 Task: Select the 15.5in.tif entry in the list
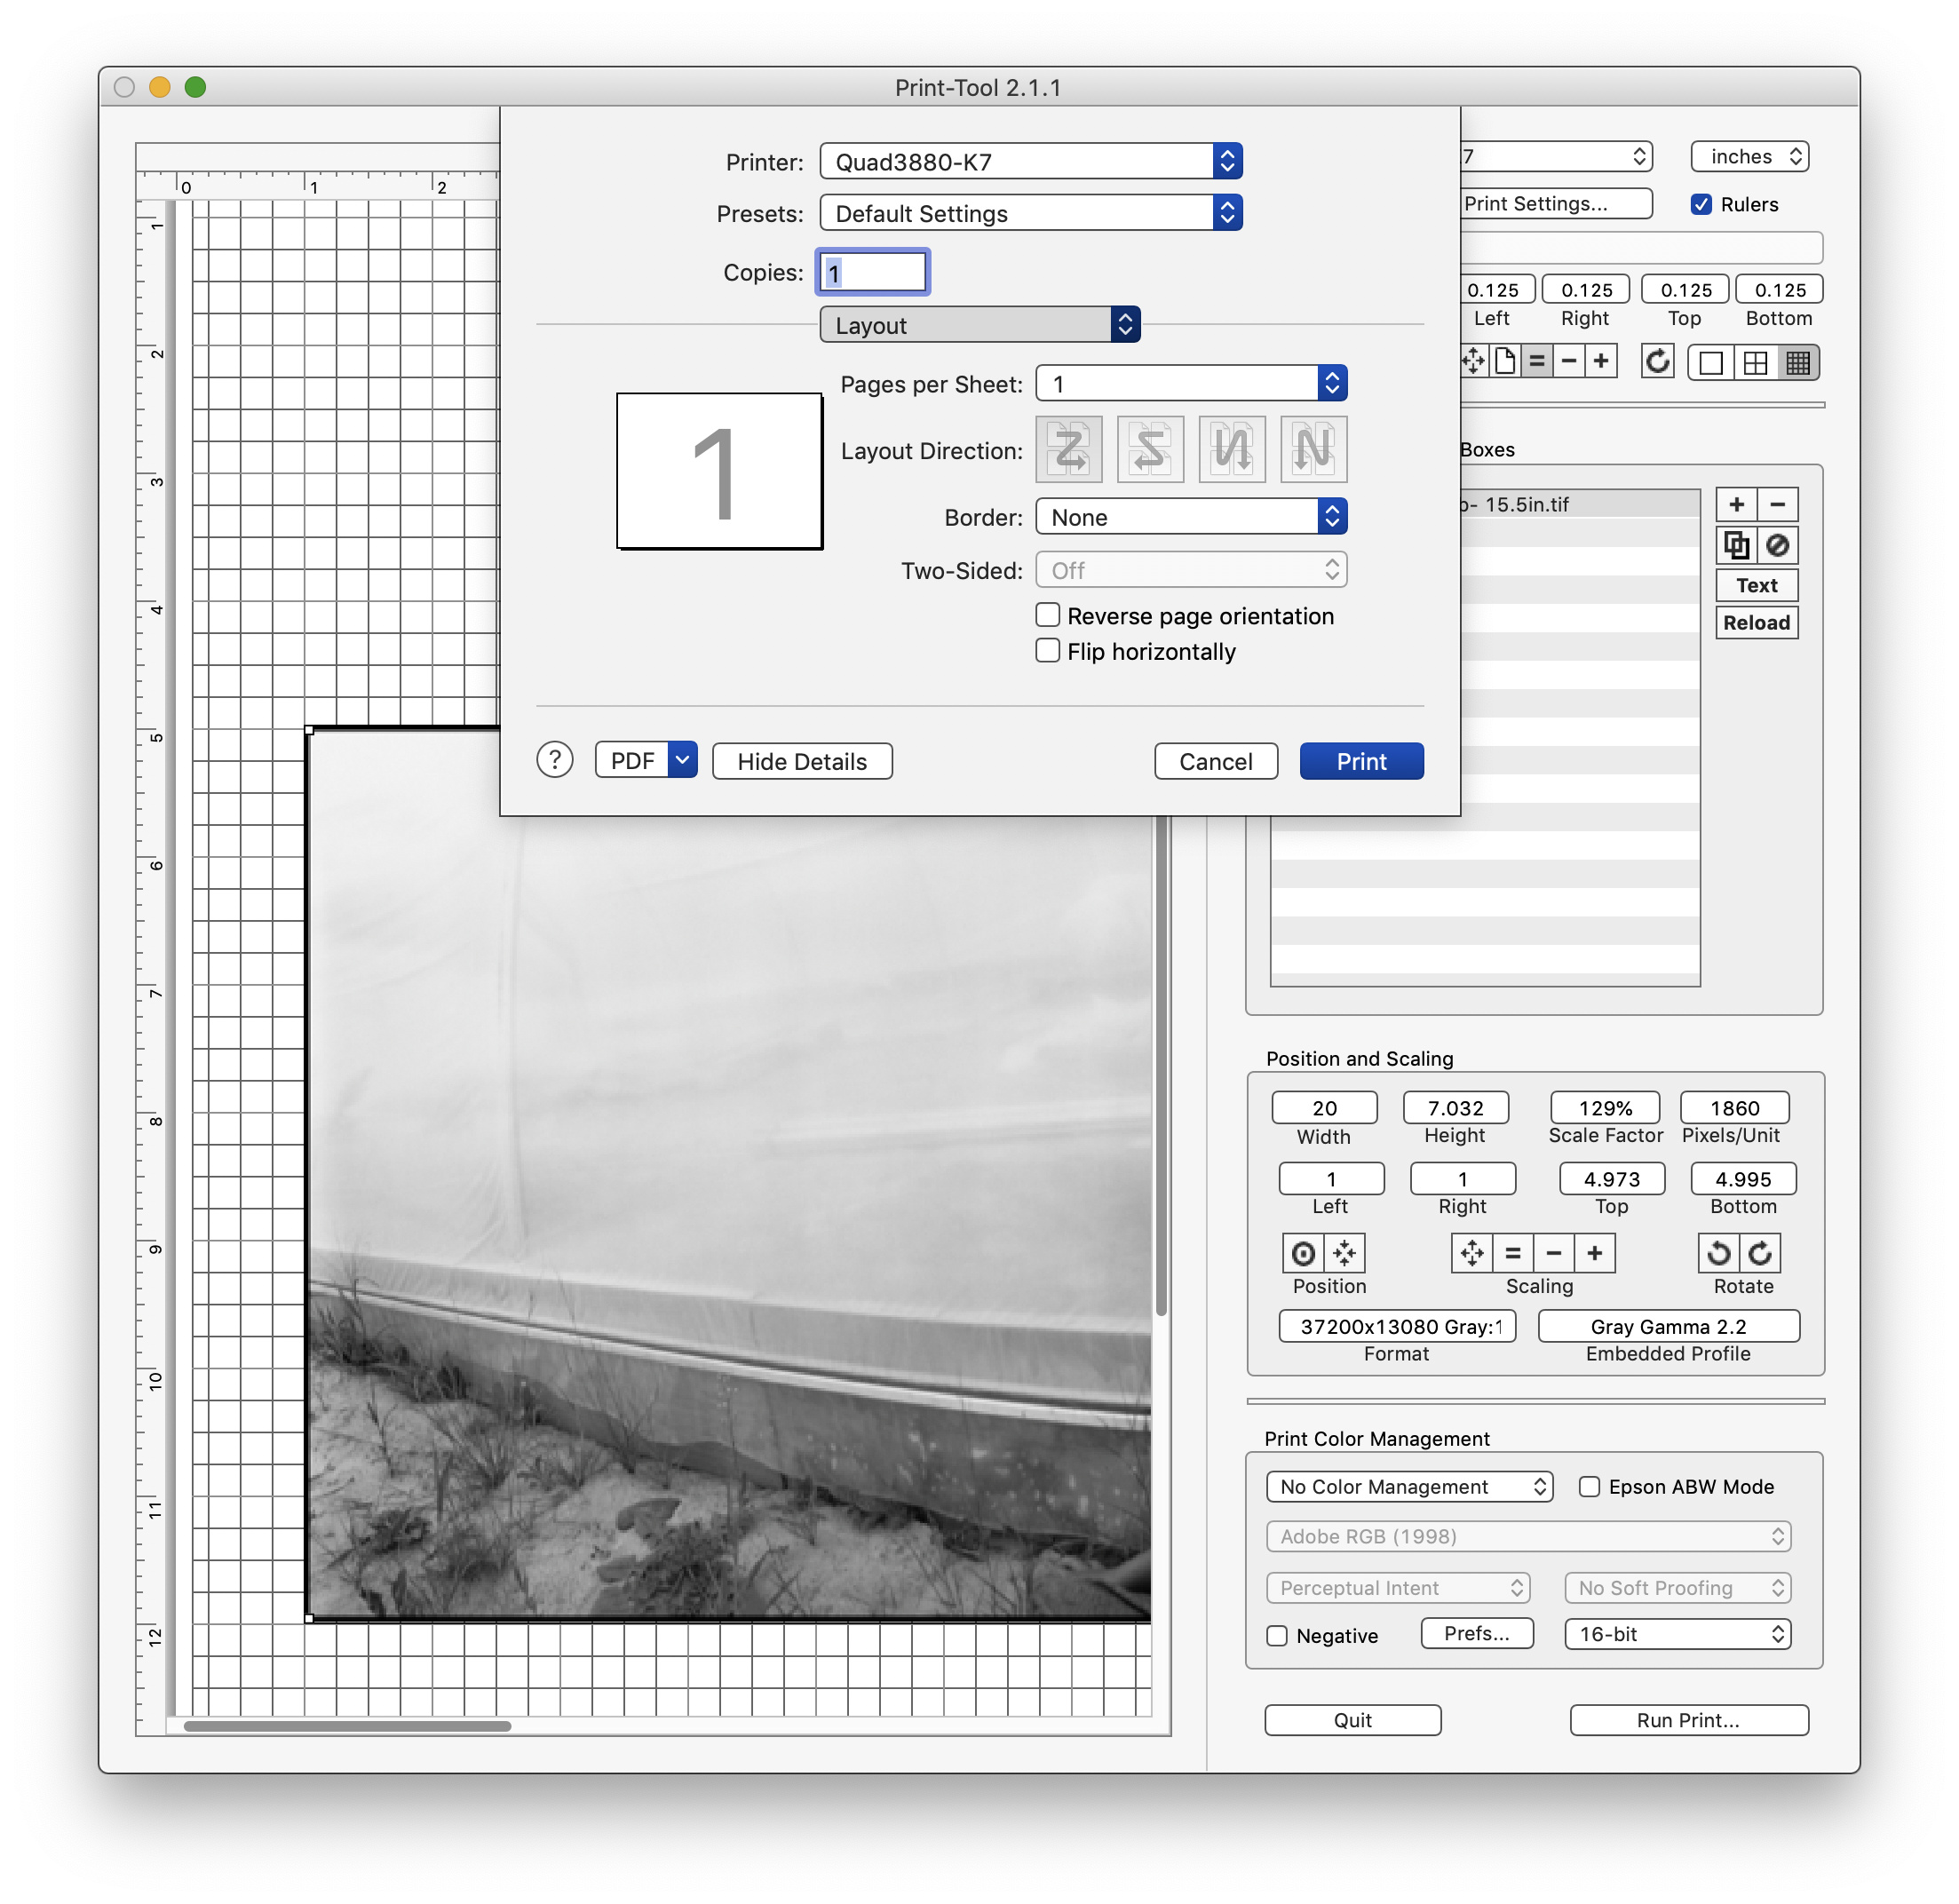(x=1580, y=504)
